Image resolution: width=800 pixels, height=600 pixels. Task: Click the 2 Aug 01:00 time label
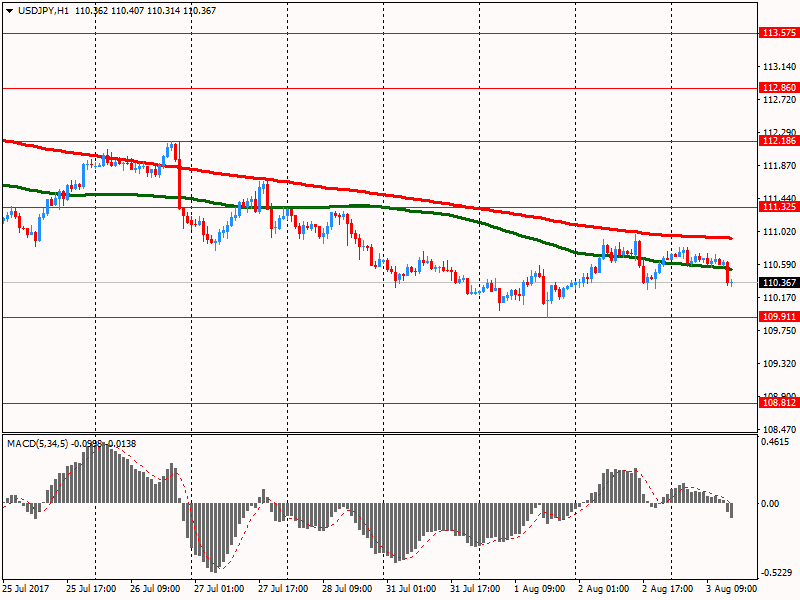click(604, 589)
